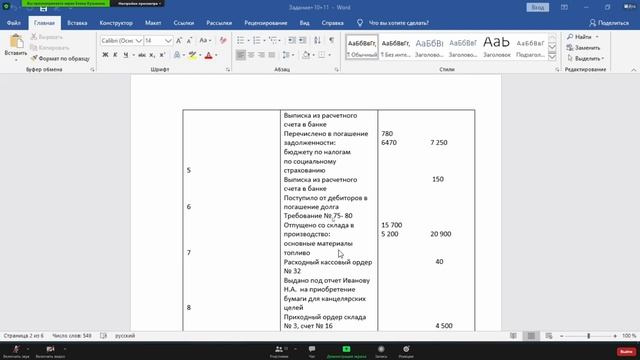Toggle bold formatting Ж
Viewport: 640px width, 360px height.
pyautogui.click(x=105, y=55)
